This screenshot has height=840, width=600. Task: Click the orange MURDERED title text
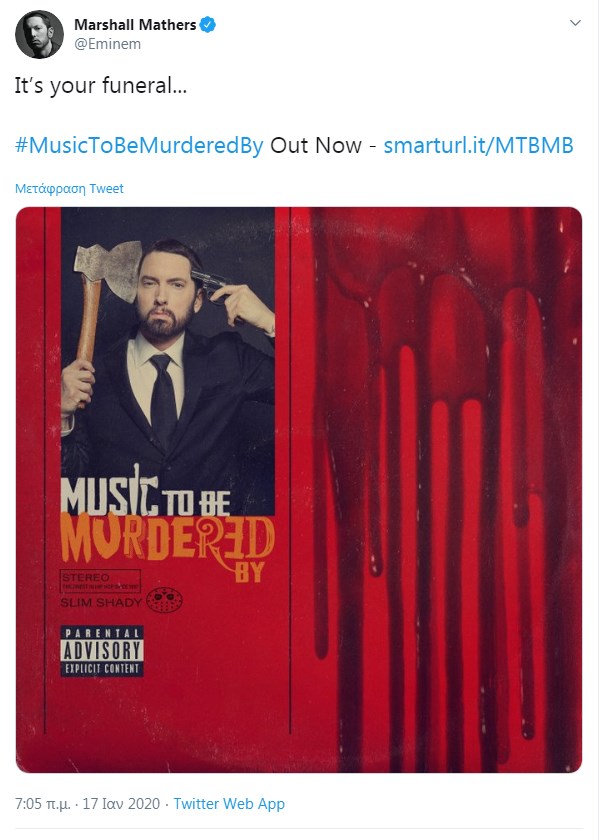pos(168,540)
